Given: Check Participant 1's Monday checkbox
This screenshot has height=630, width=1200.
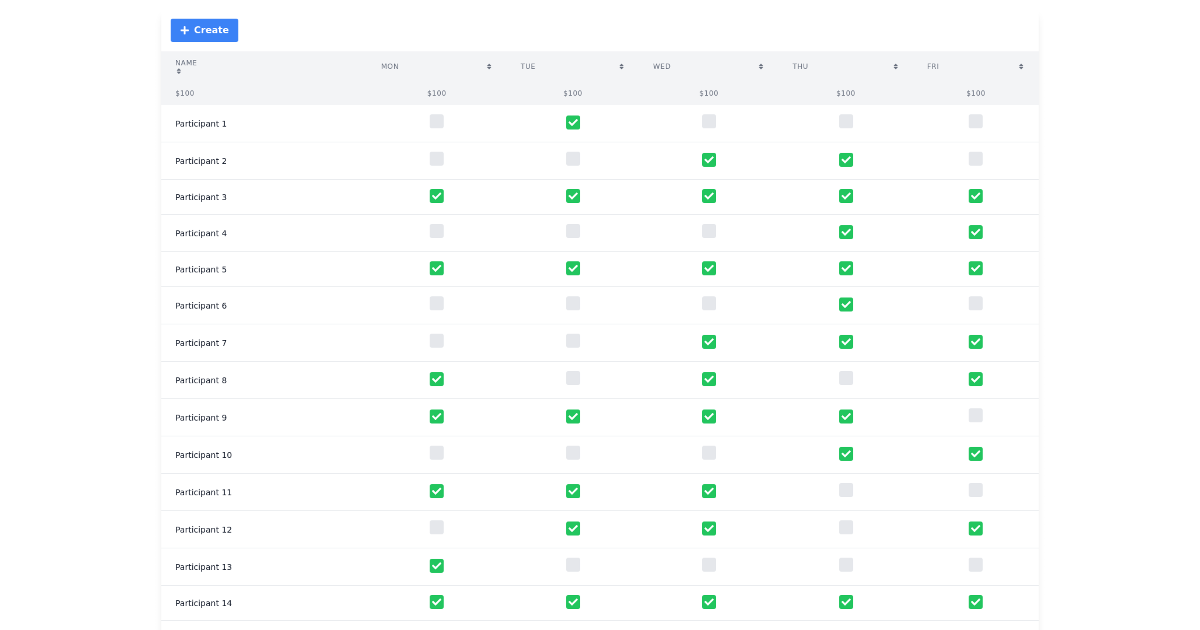Looking at the screenshot, I should [x=436, y=121].
